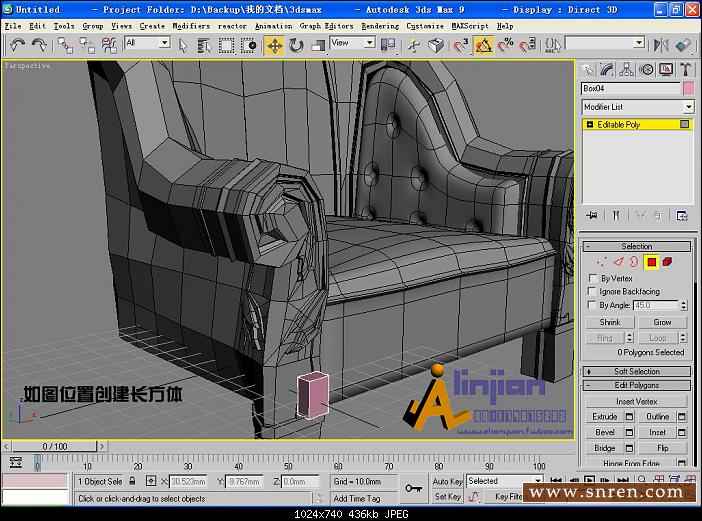This screenshot has height=521, width=702.
Task: Open the View reference coordinate dropdown
Action: coord(352,43)
